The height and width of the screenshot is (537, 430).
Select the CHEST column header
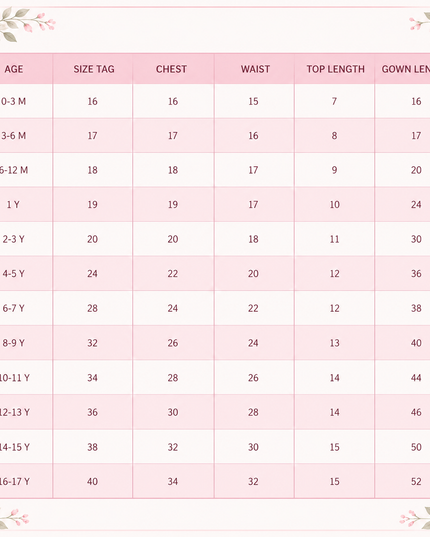coord(171,69)
